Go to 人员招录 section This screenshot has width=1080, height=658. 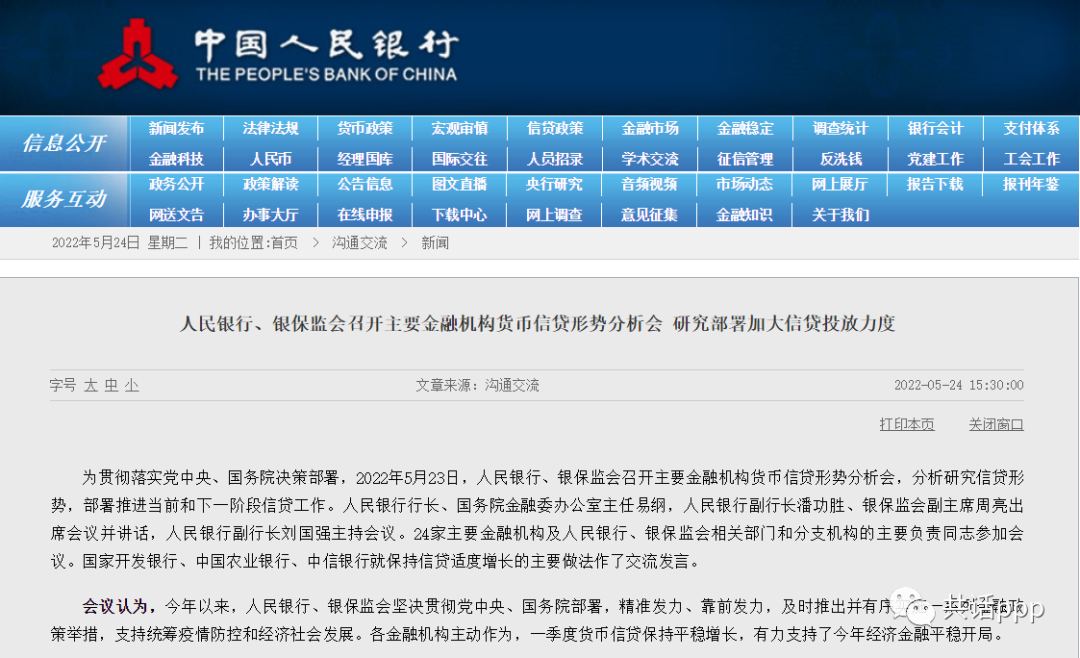click(554, 159)
